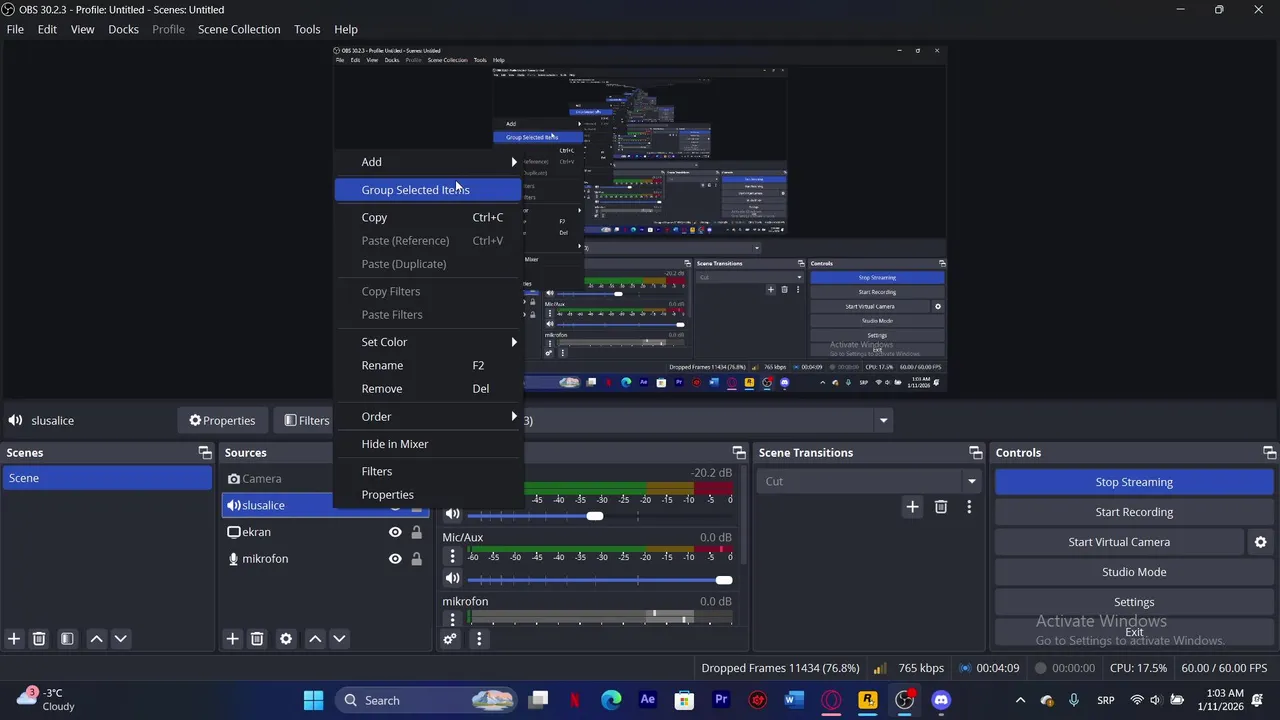Viewport: 1280px width, 720px height.
Task: Open the source toolbar device dropdown arrow
Action: pyautogui.click(x=883, y=421)
